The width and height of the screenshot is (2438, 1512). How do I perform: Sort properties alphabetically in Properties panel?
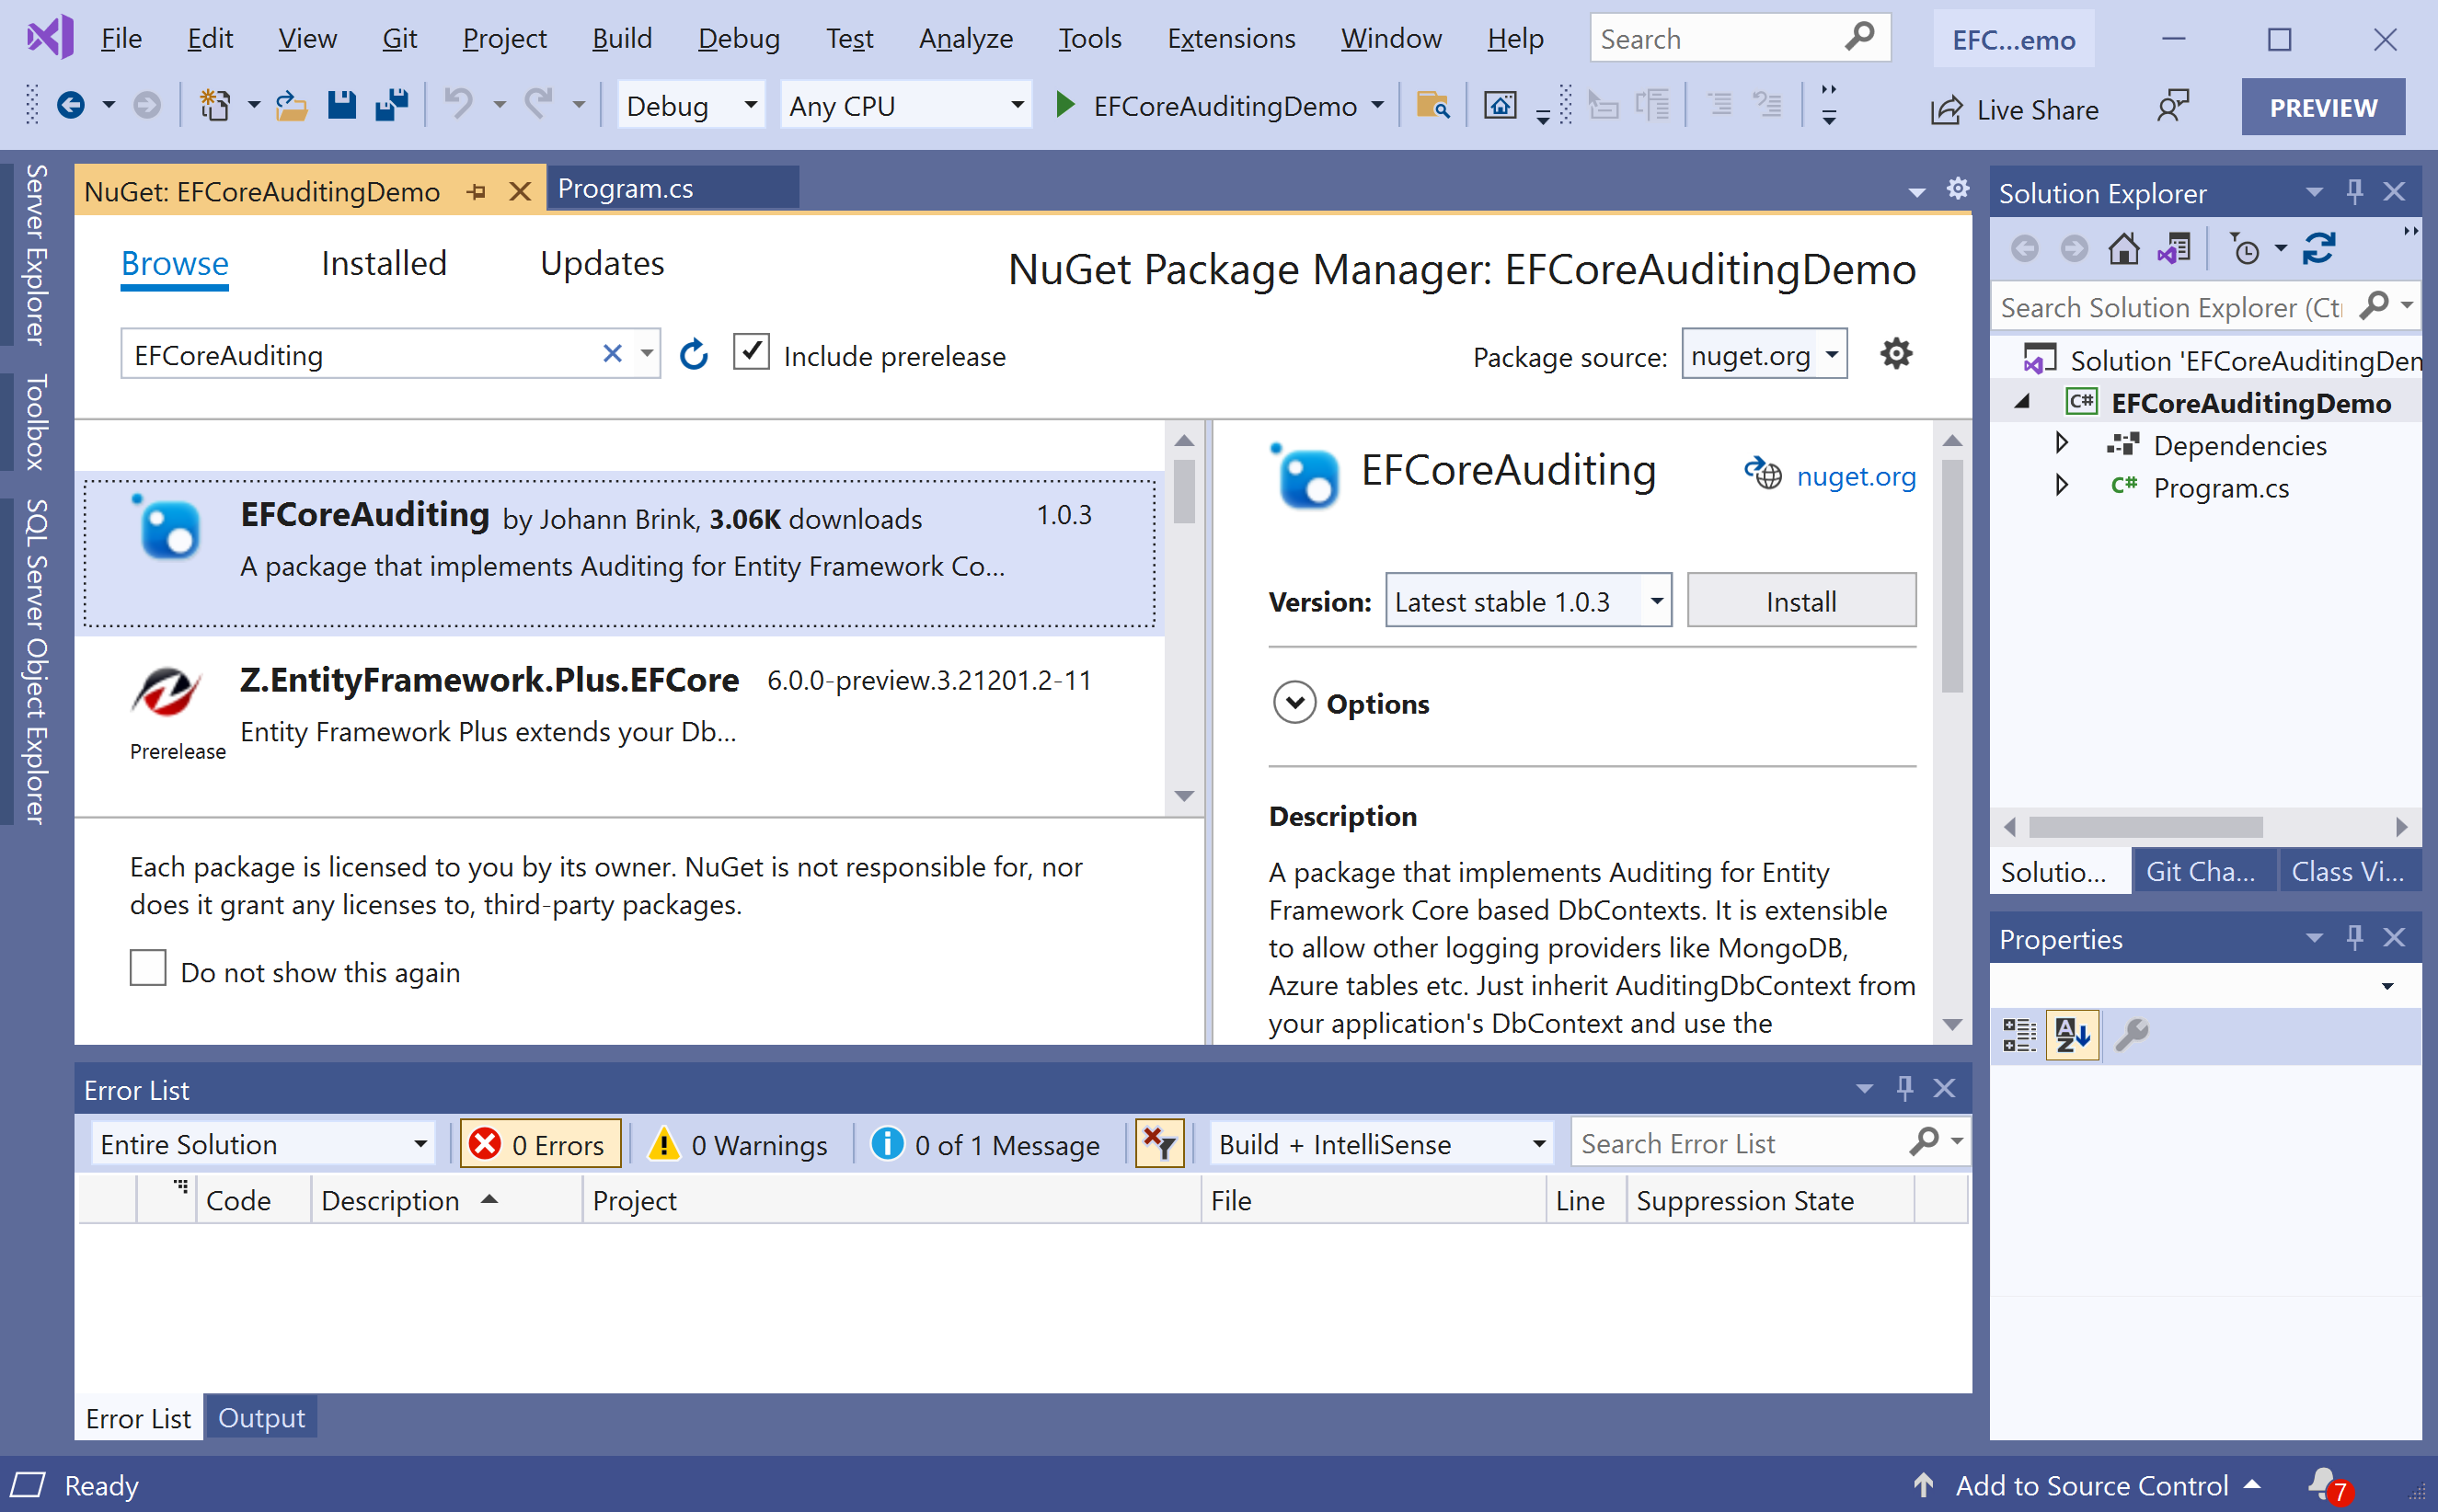click(2072, 1034)
